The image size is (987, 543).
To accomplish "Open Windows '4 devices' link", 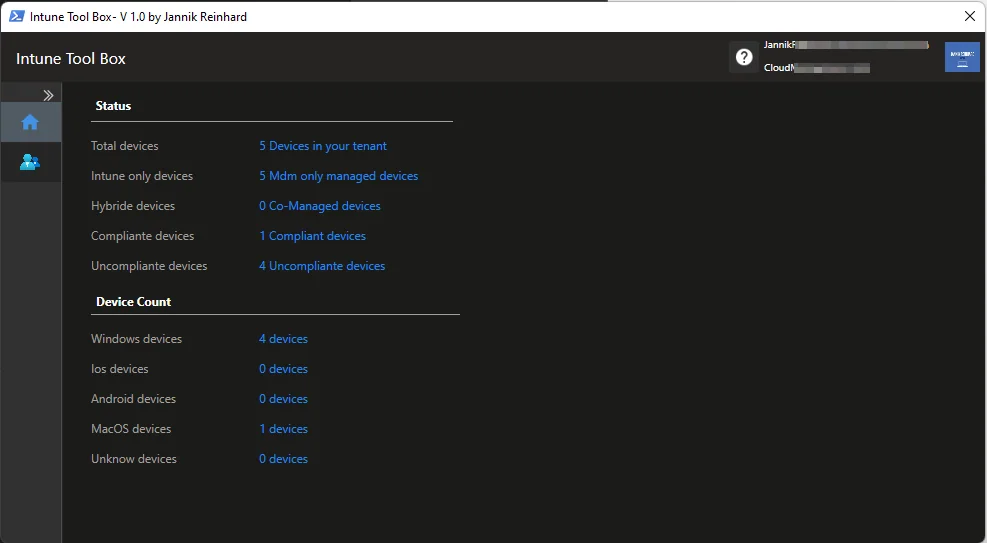I will pos(283,339).
